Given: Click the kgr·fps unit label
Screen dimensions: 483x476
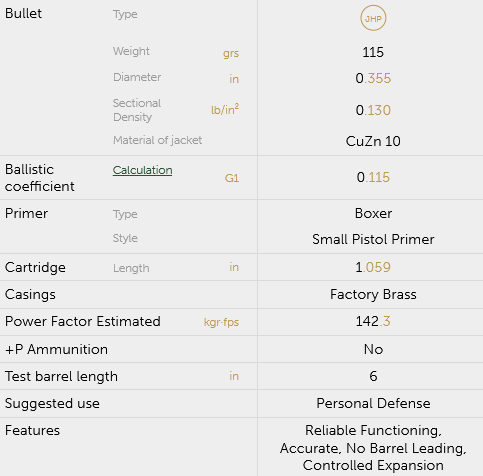Looking at the screenshot, I should (x=221, y=322).
